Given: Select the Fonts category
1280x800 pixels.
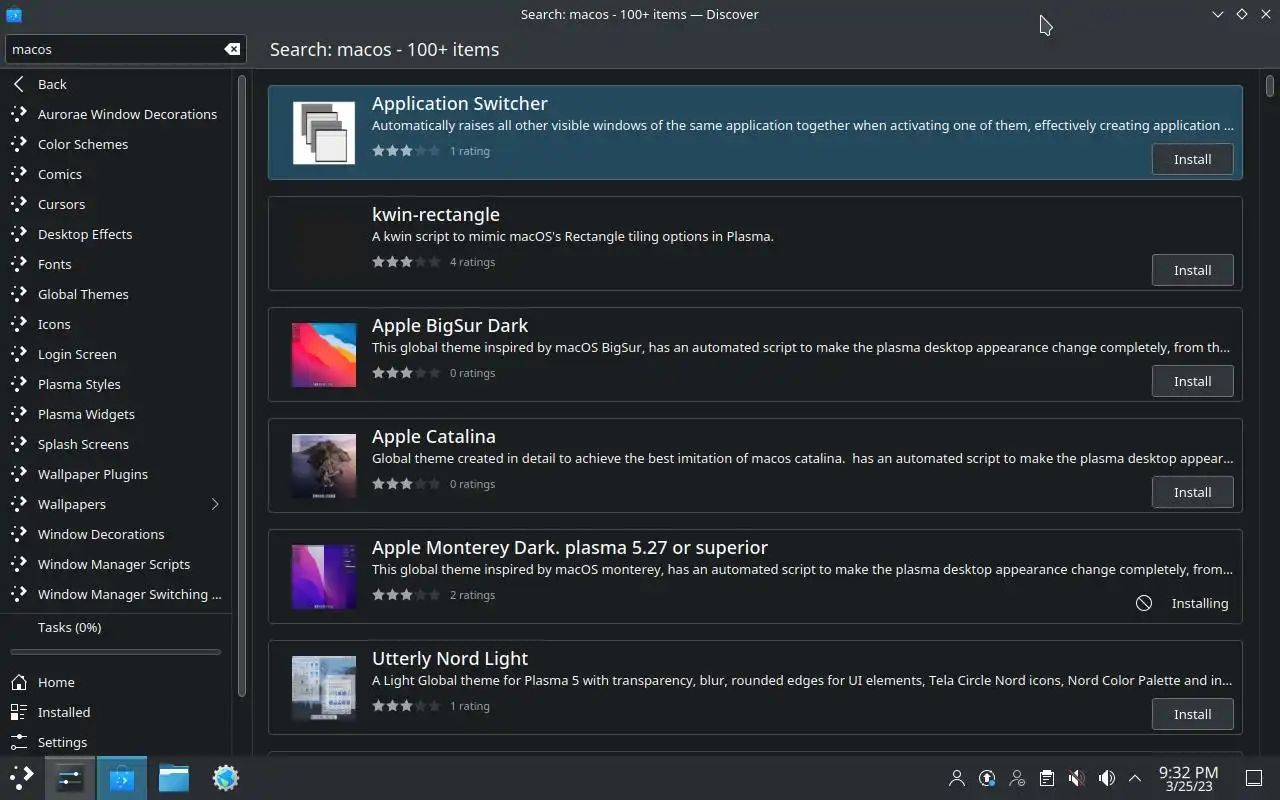Looking at the screenshot, I should click(x=116, y=264).
